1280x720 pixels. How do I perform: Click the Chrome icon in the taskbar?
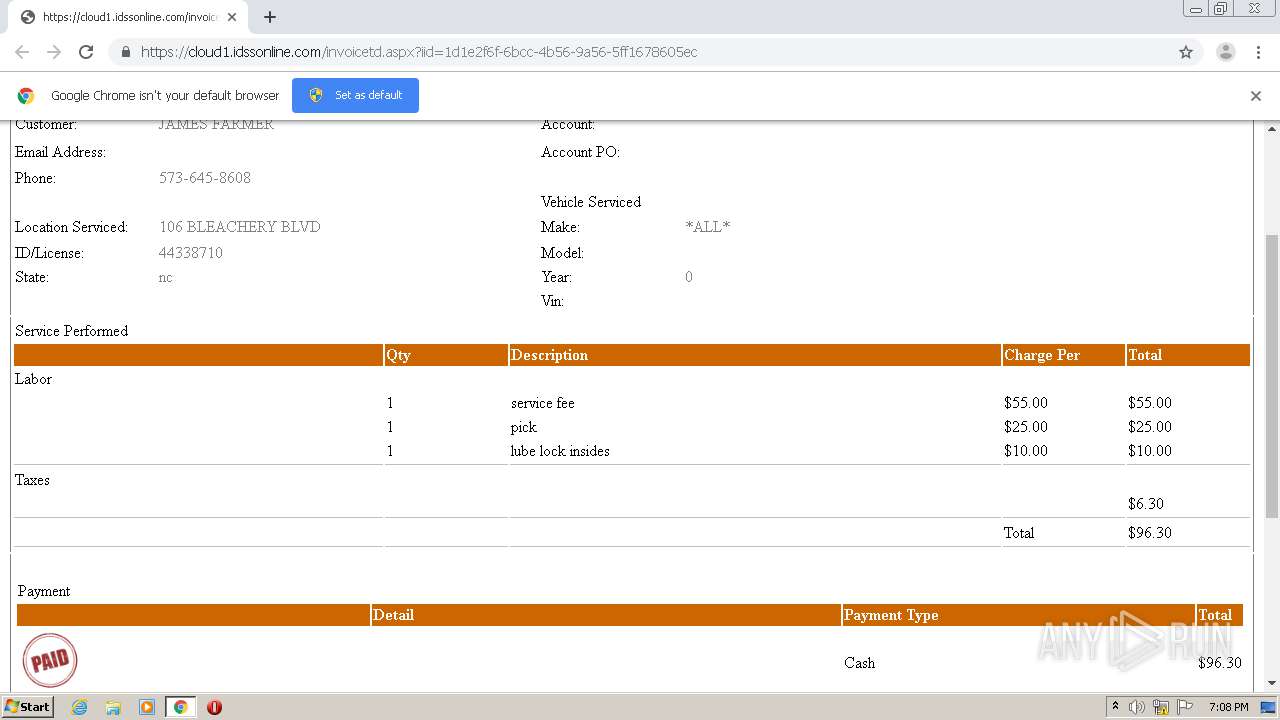[181, 707]
